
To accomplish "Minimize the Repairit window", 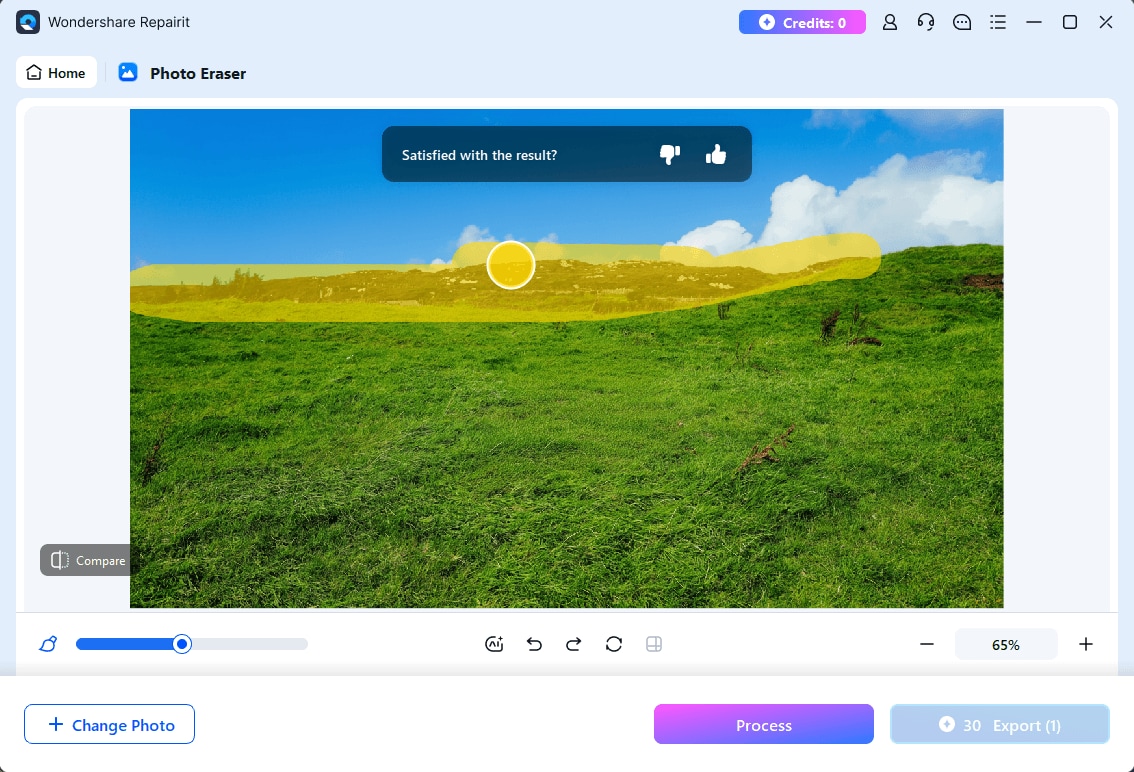I will tap(1034, 22).
